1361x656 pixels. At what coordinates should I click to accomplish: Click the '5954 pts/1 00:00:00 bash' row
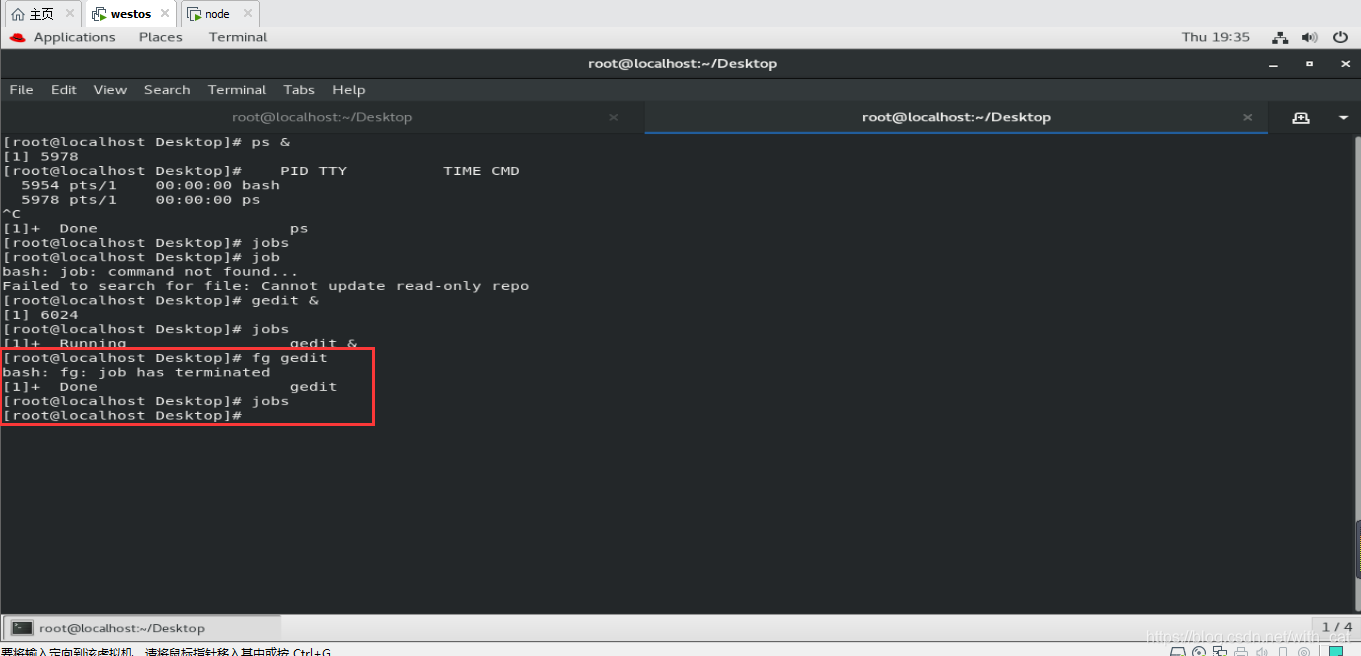point(150,185)
